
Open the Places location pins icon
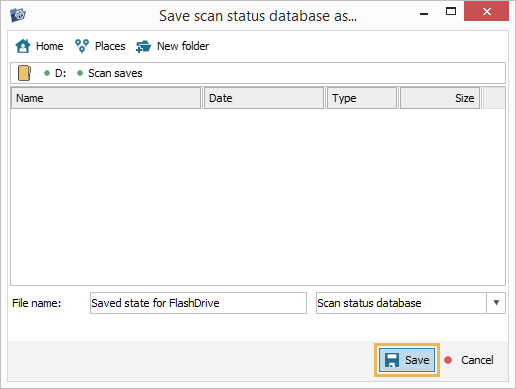pyautogui.click(x=82, y=46)
